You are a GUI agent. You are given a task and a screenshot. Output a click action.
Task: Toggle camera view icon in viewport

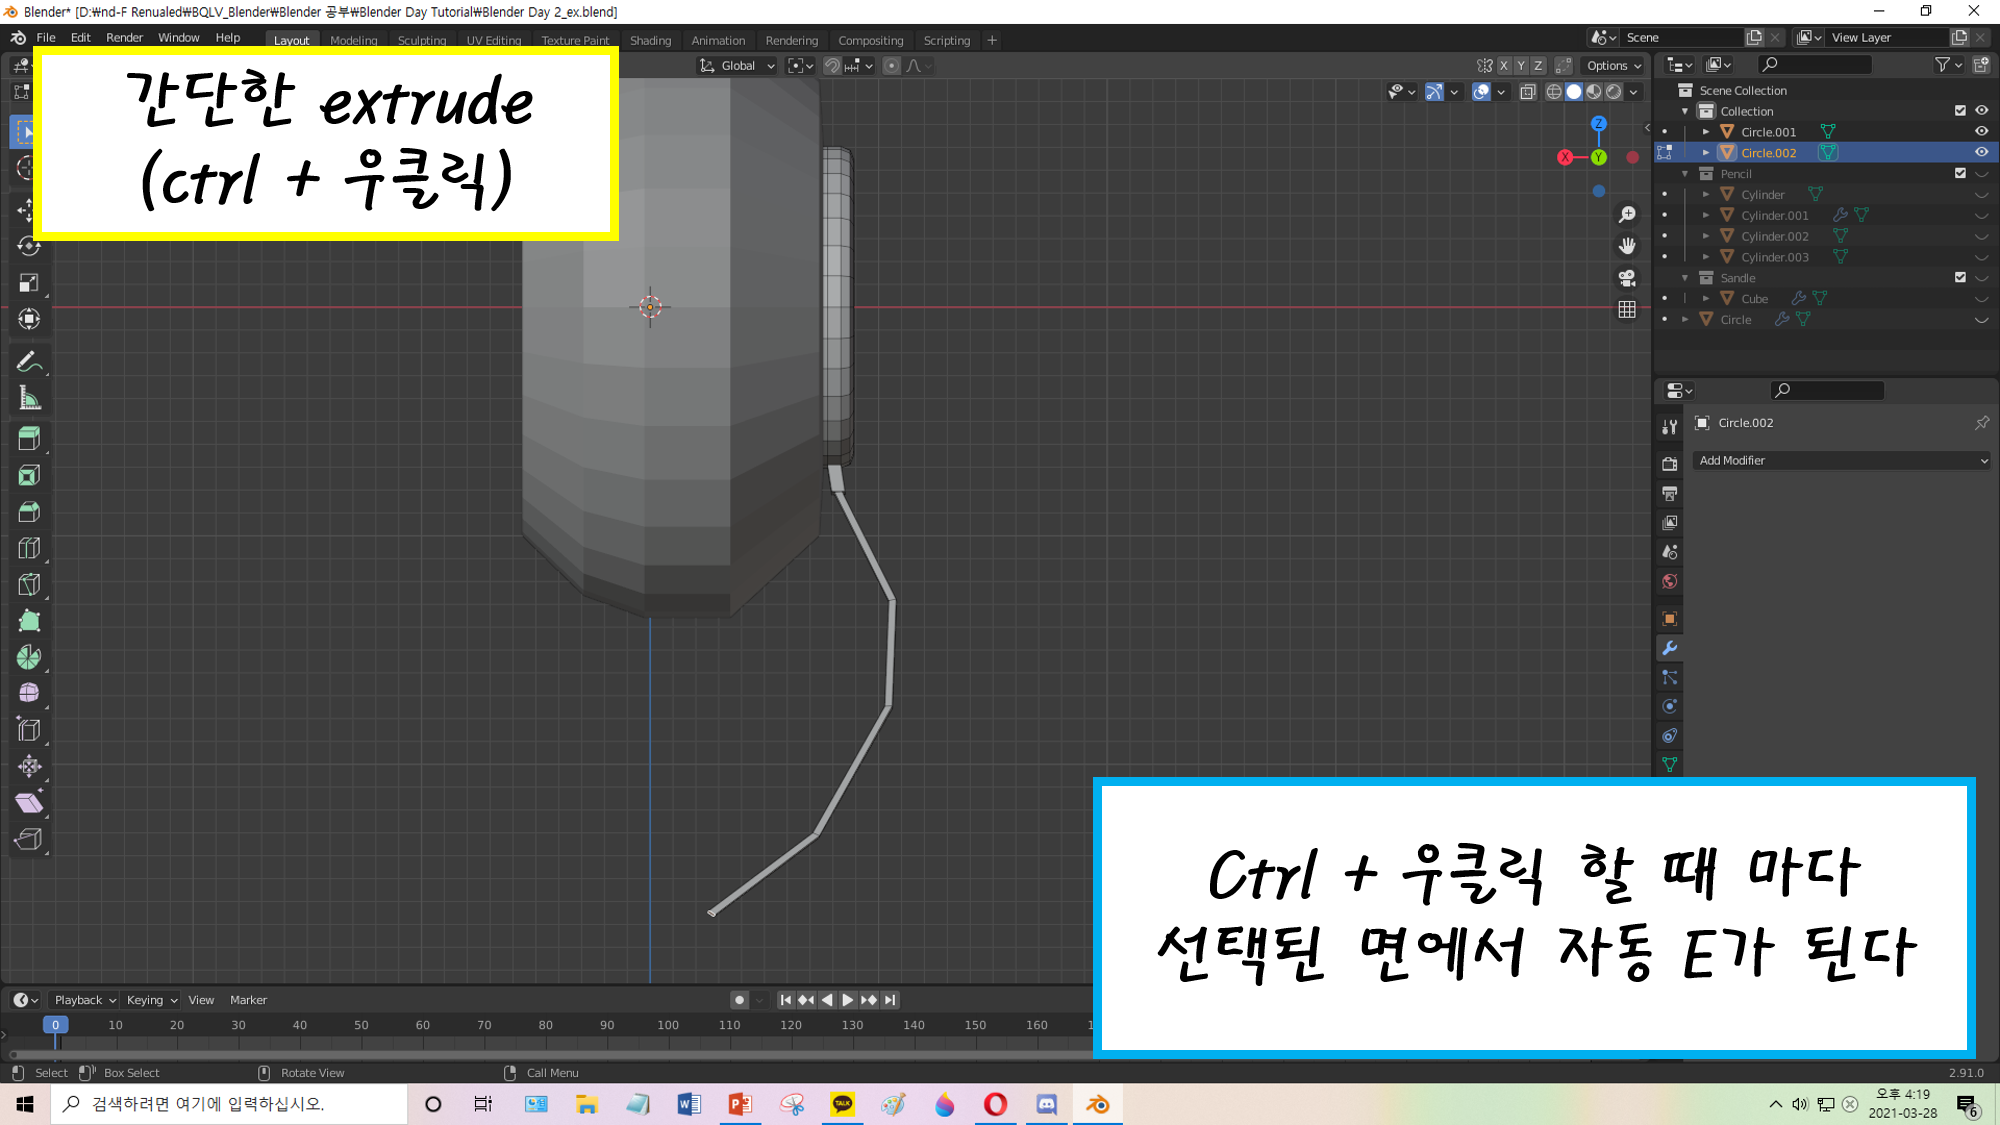[1627, 278]
